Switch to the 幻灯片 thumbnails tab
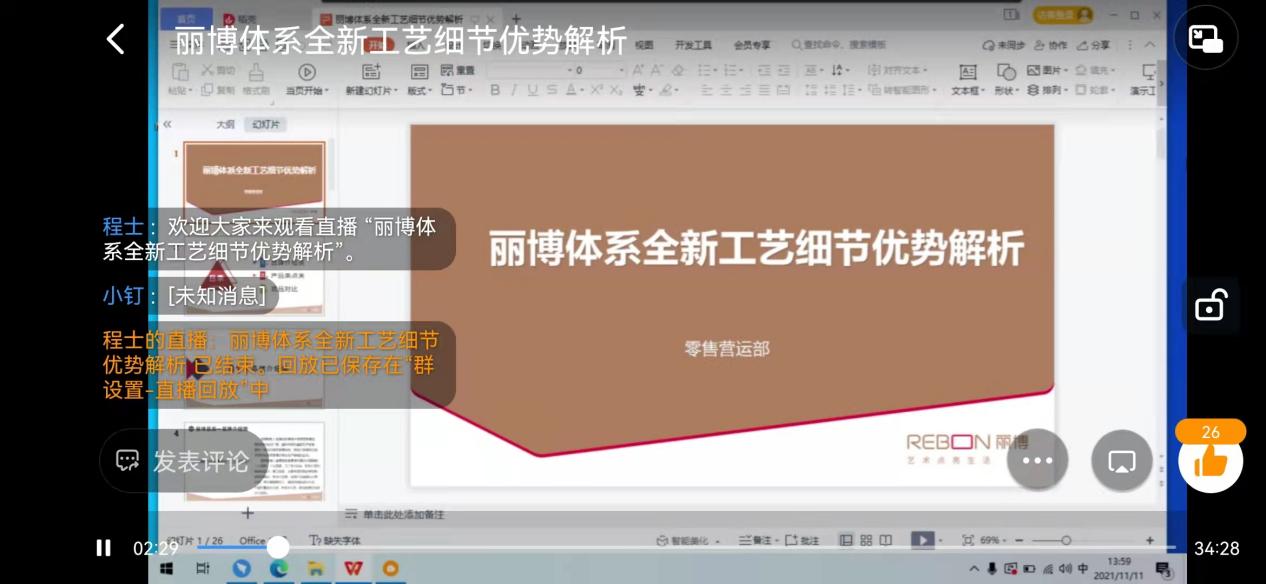The height and width of the screenshot is (584, 1266). [x=267, y=124]
